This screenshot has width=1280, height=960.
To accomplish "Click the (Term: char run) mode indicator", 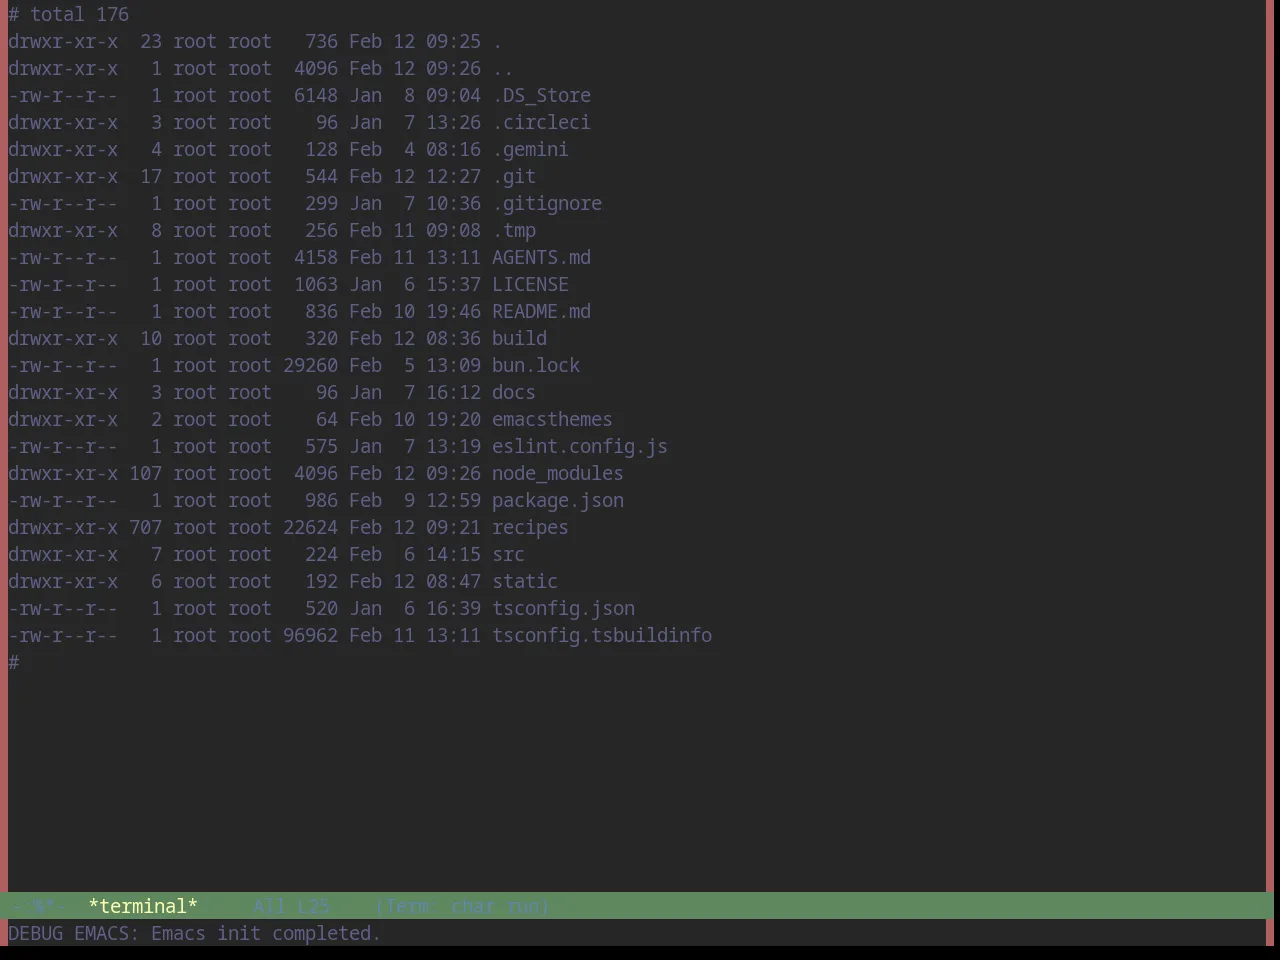I will pos(462,906).
